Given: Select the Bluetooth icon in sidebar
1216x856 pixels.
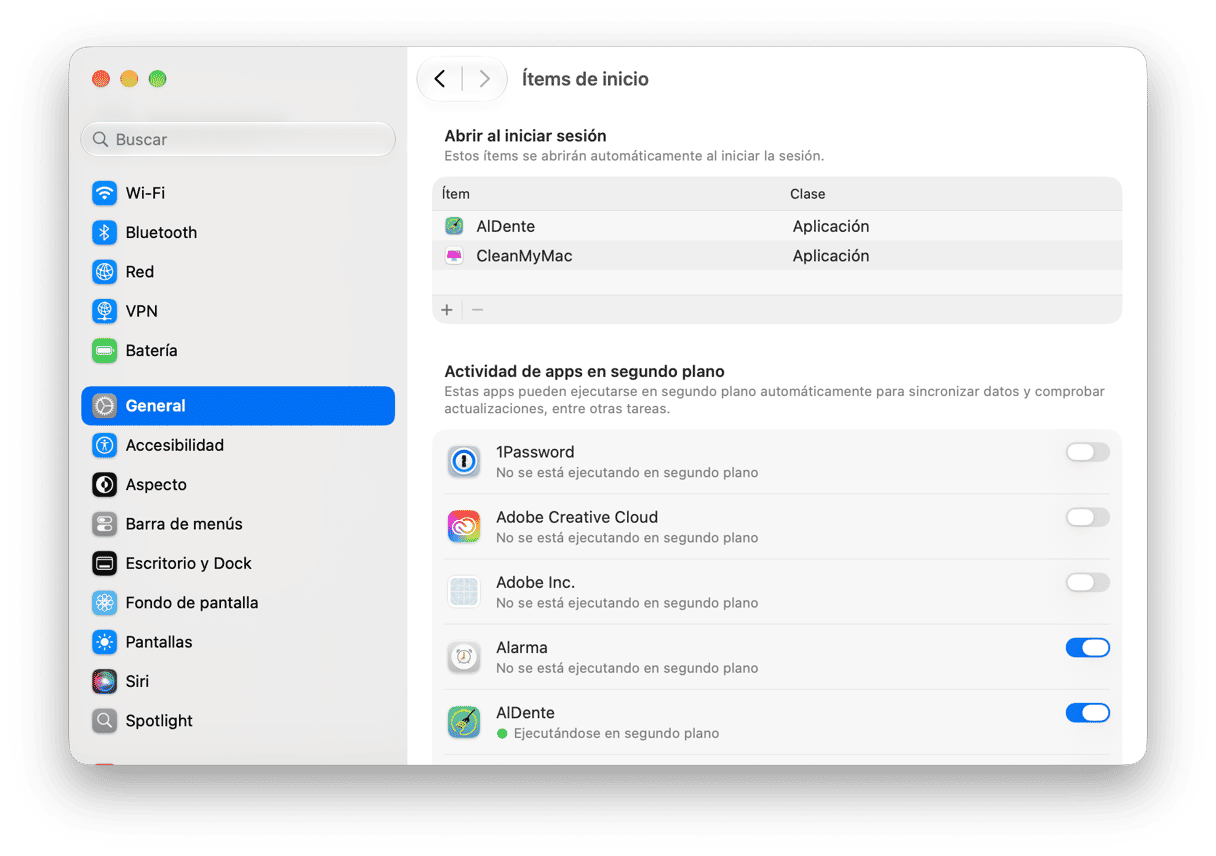Looking at the screenshot, I should click(105, 232).
